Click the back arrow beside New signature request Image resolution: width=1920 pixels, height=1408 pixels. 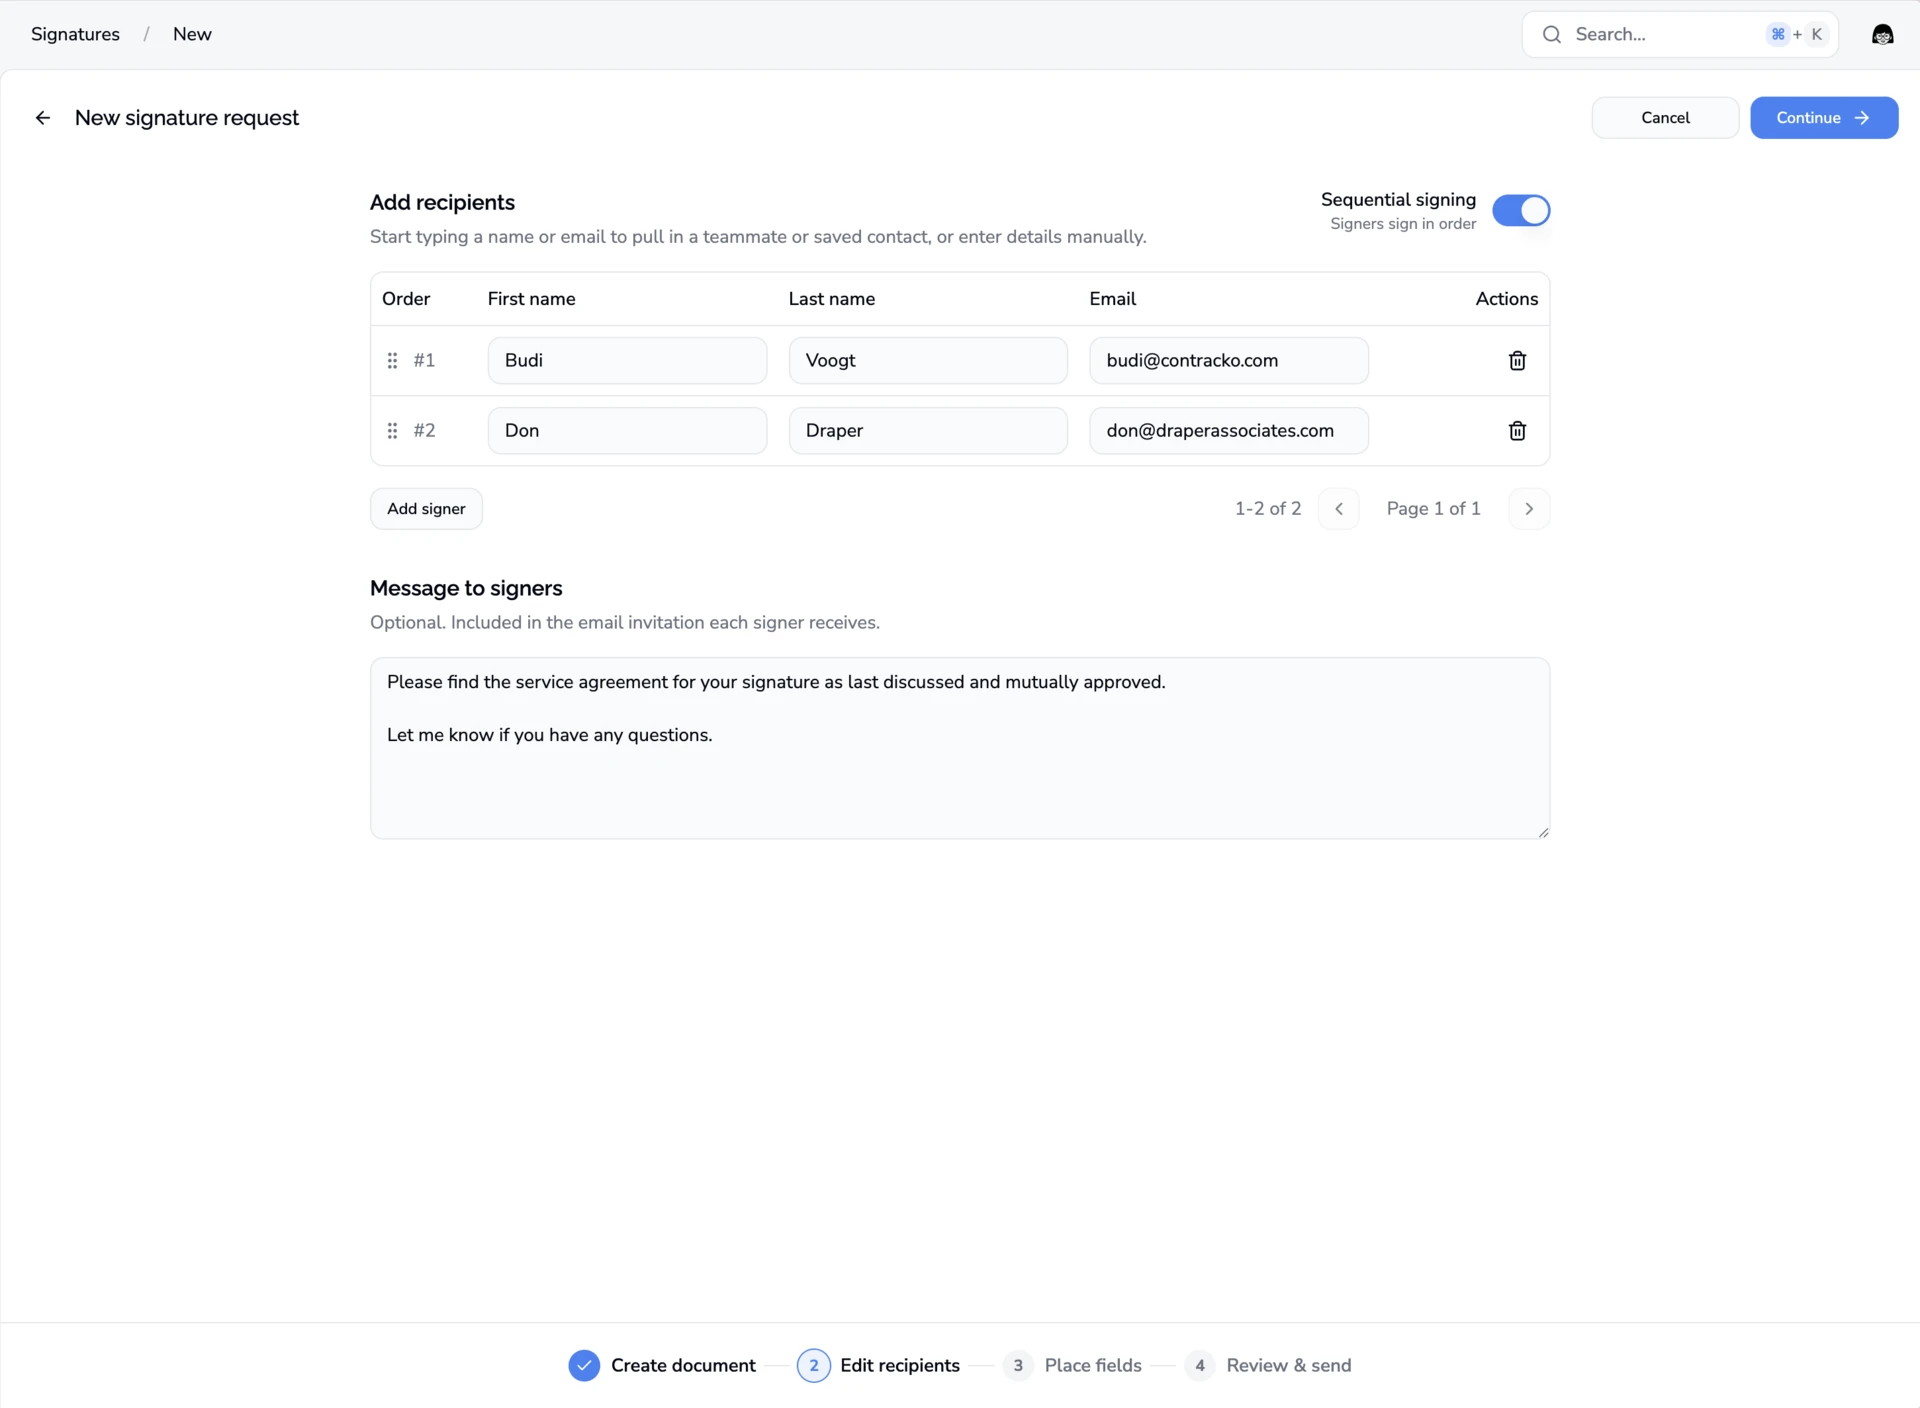point(43,118)
